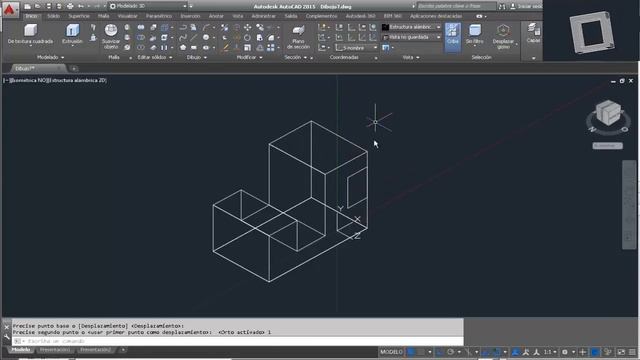Expand the Sección panel
The width and height of the screenshot is (640, 360).
296,58
